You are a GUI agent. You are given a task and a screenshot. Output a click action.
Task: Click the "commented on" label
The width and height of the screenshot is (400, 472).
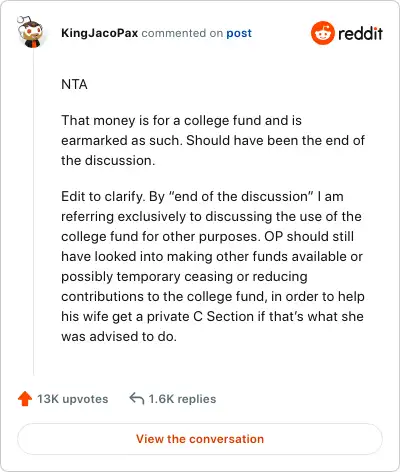[182, 33]
